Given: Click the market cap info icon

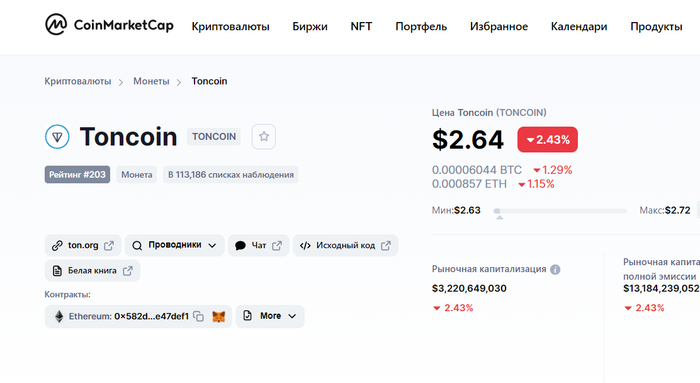Looking at the screenshot, I should coord(555,270).
